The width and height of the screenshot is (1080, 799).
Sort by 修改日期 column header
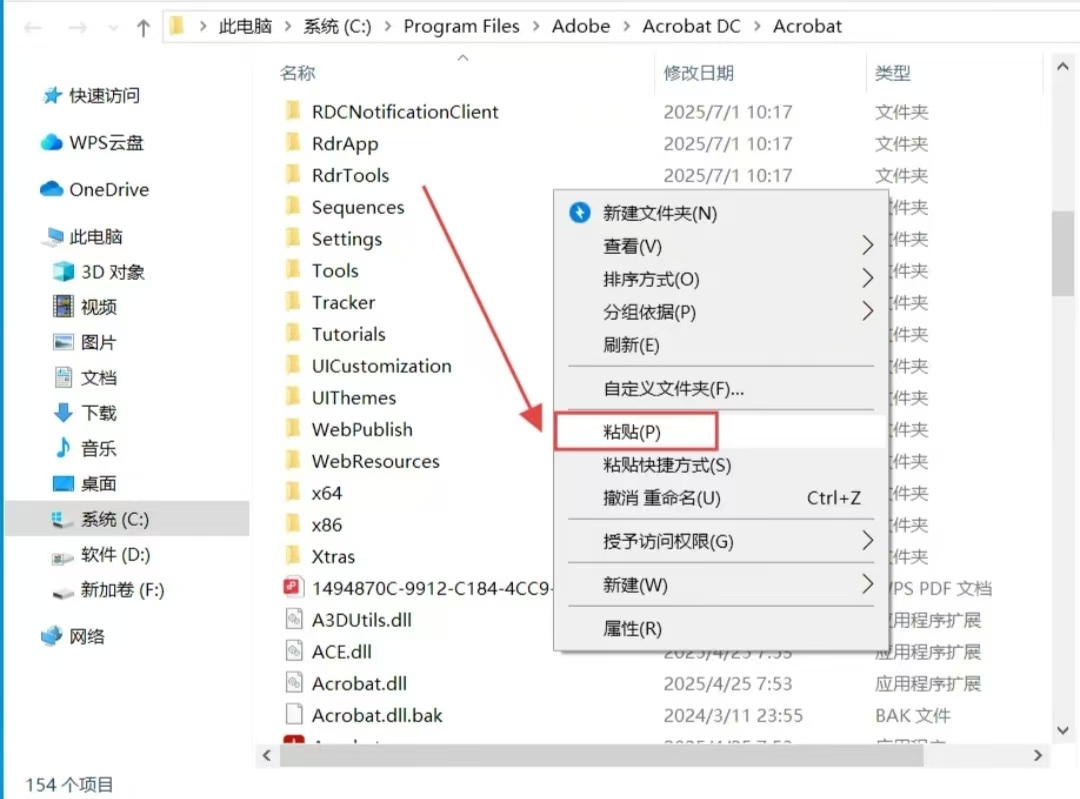coord(698,72)
